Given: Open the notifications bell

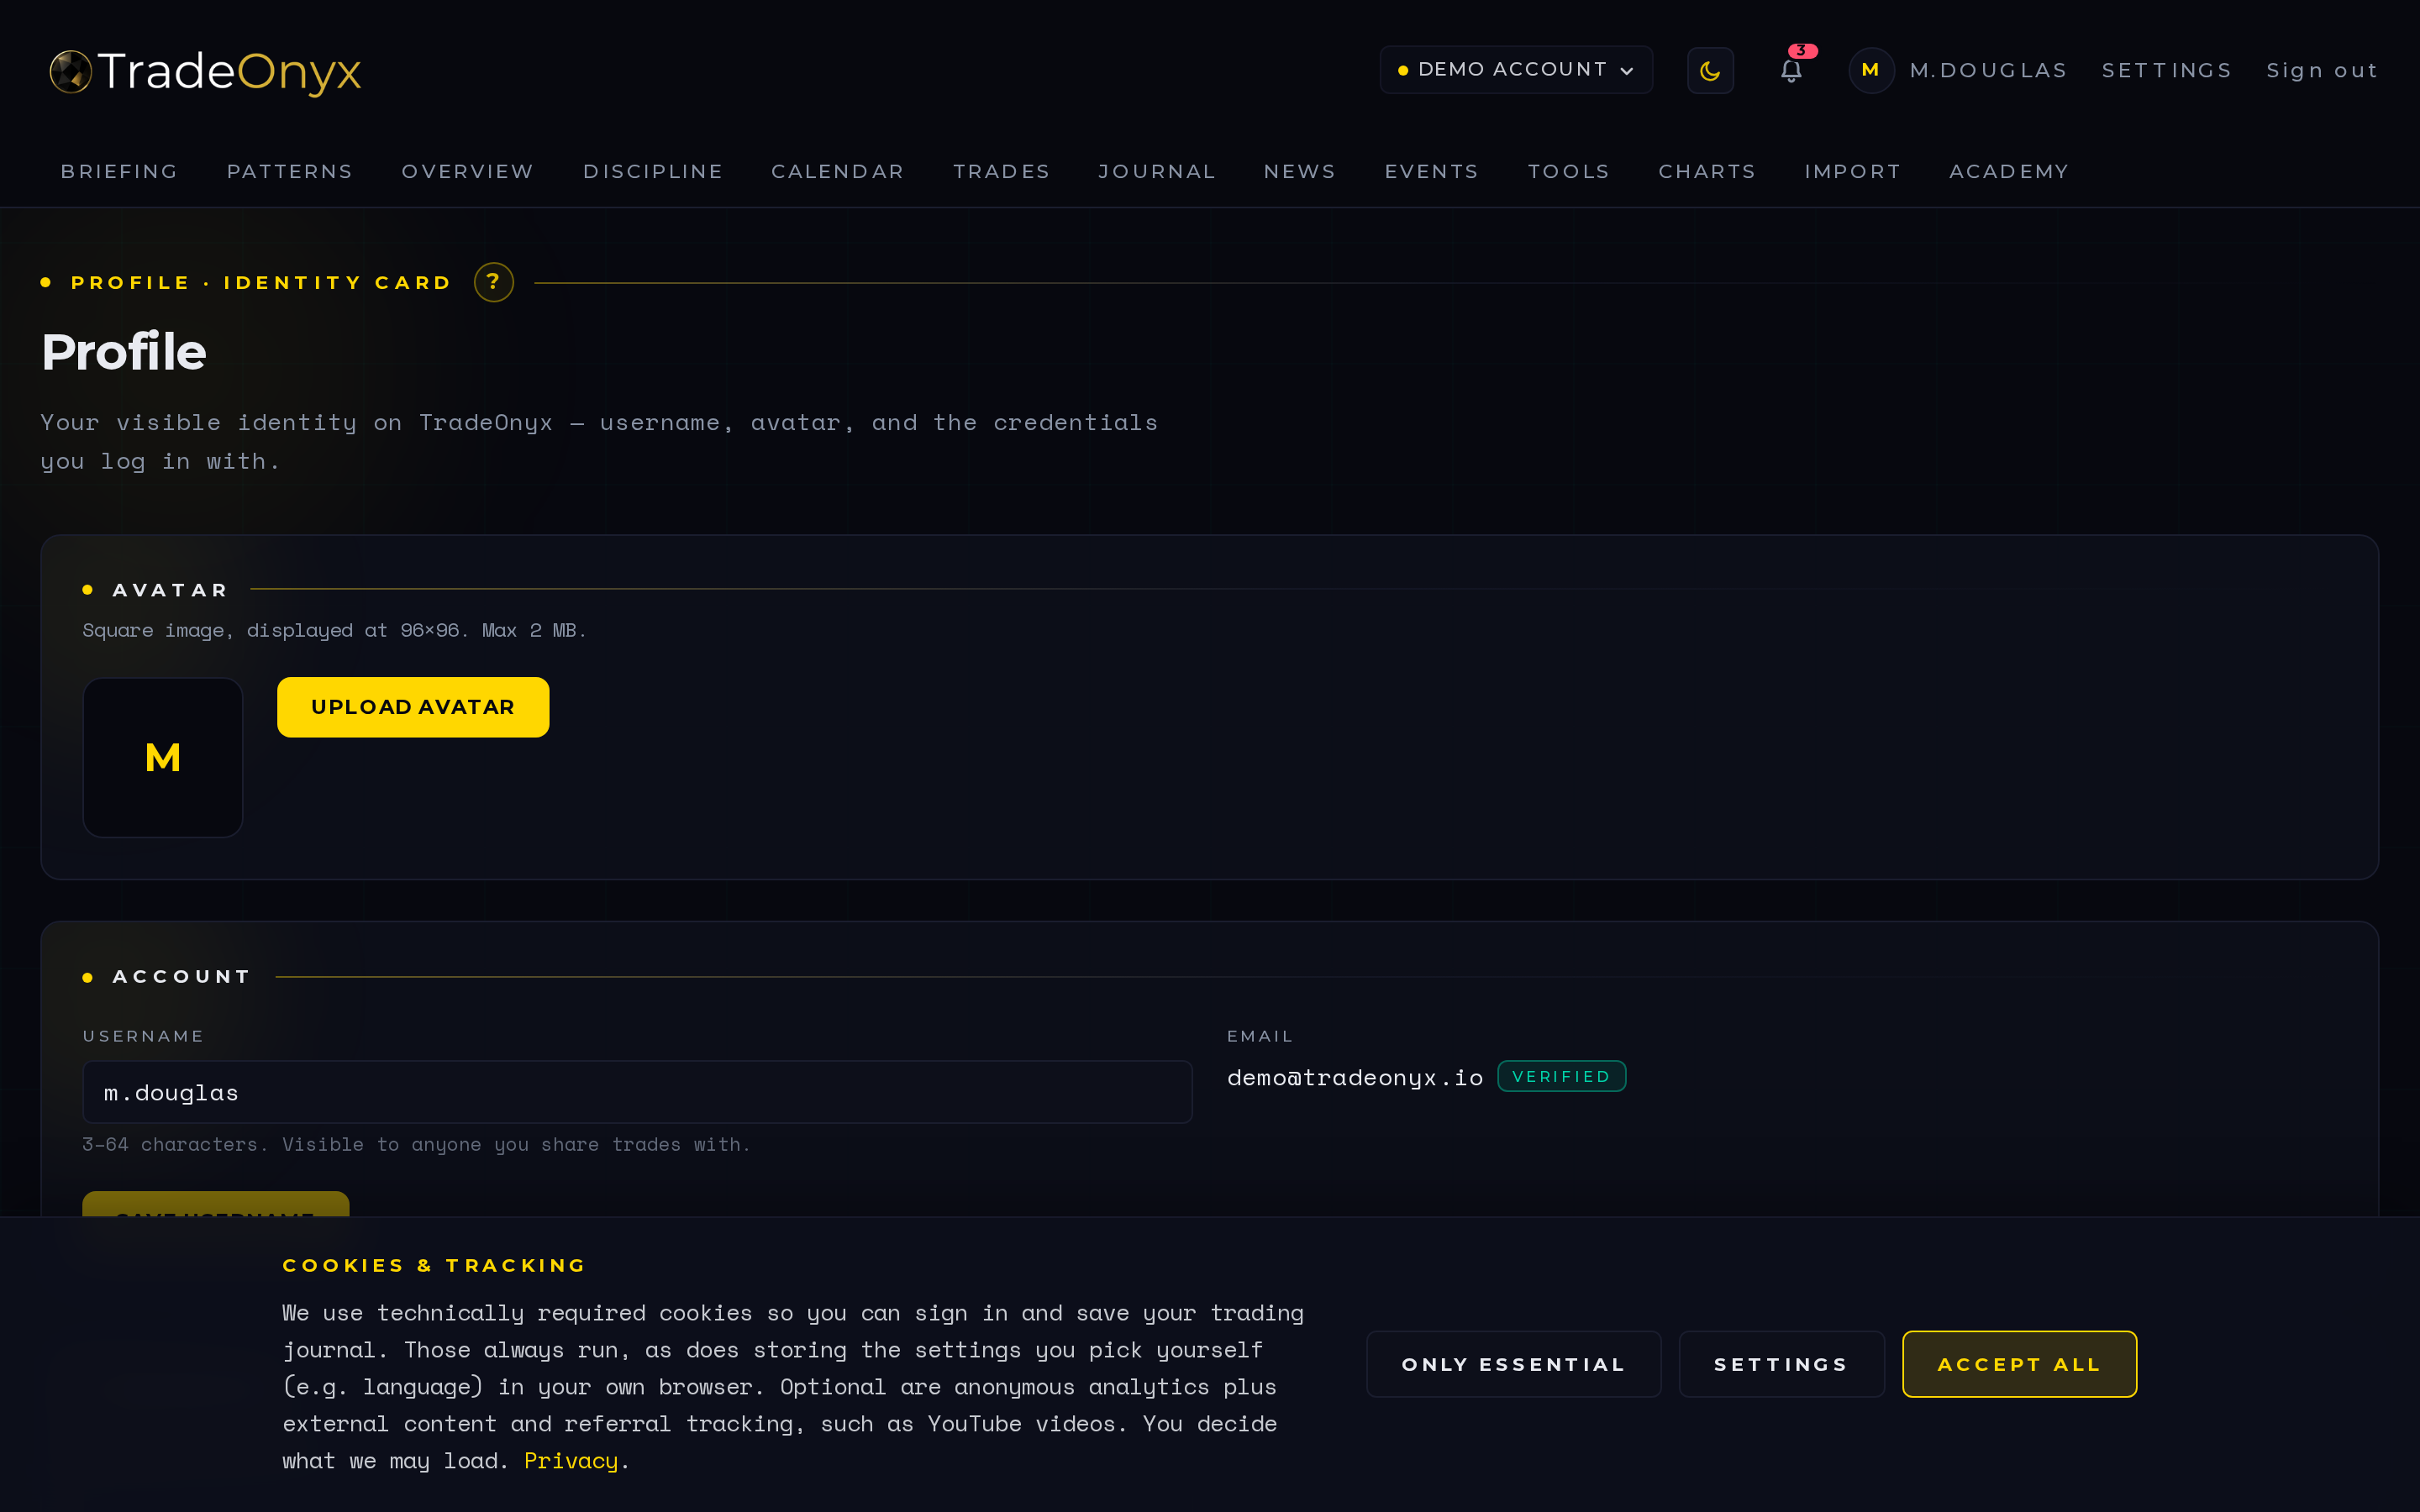Looking at the screenshot, I should [x=1791, y=70].
